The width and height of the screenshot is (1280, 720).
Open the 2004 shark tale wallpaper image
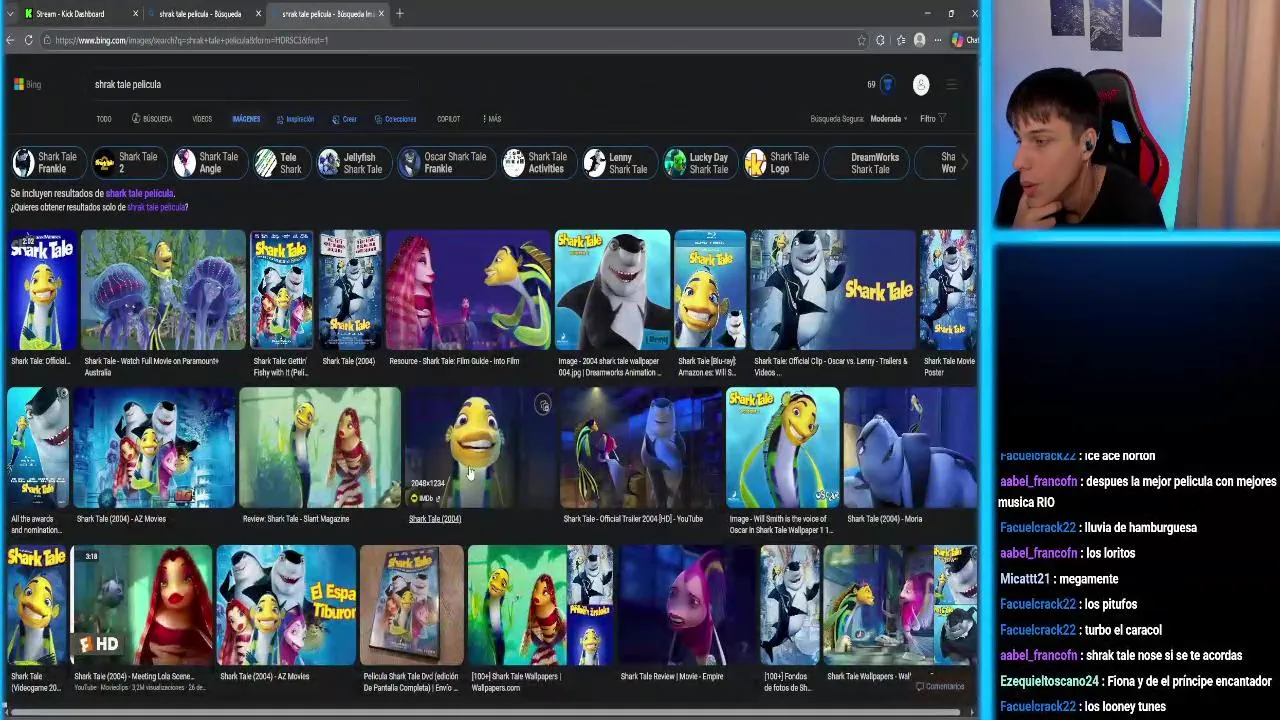(612, 290)
